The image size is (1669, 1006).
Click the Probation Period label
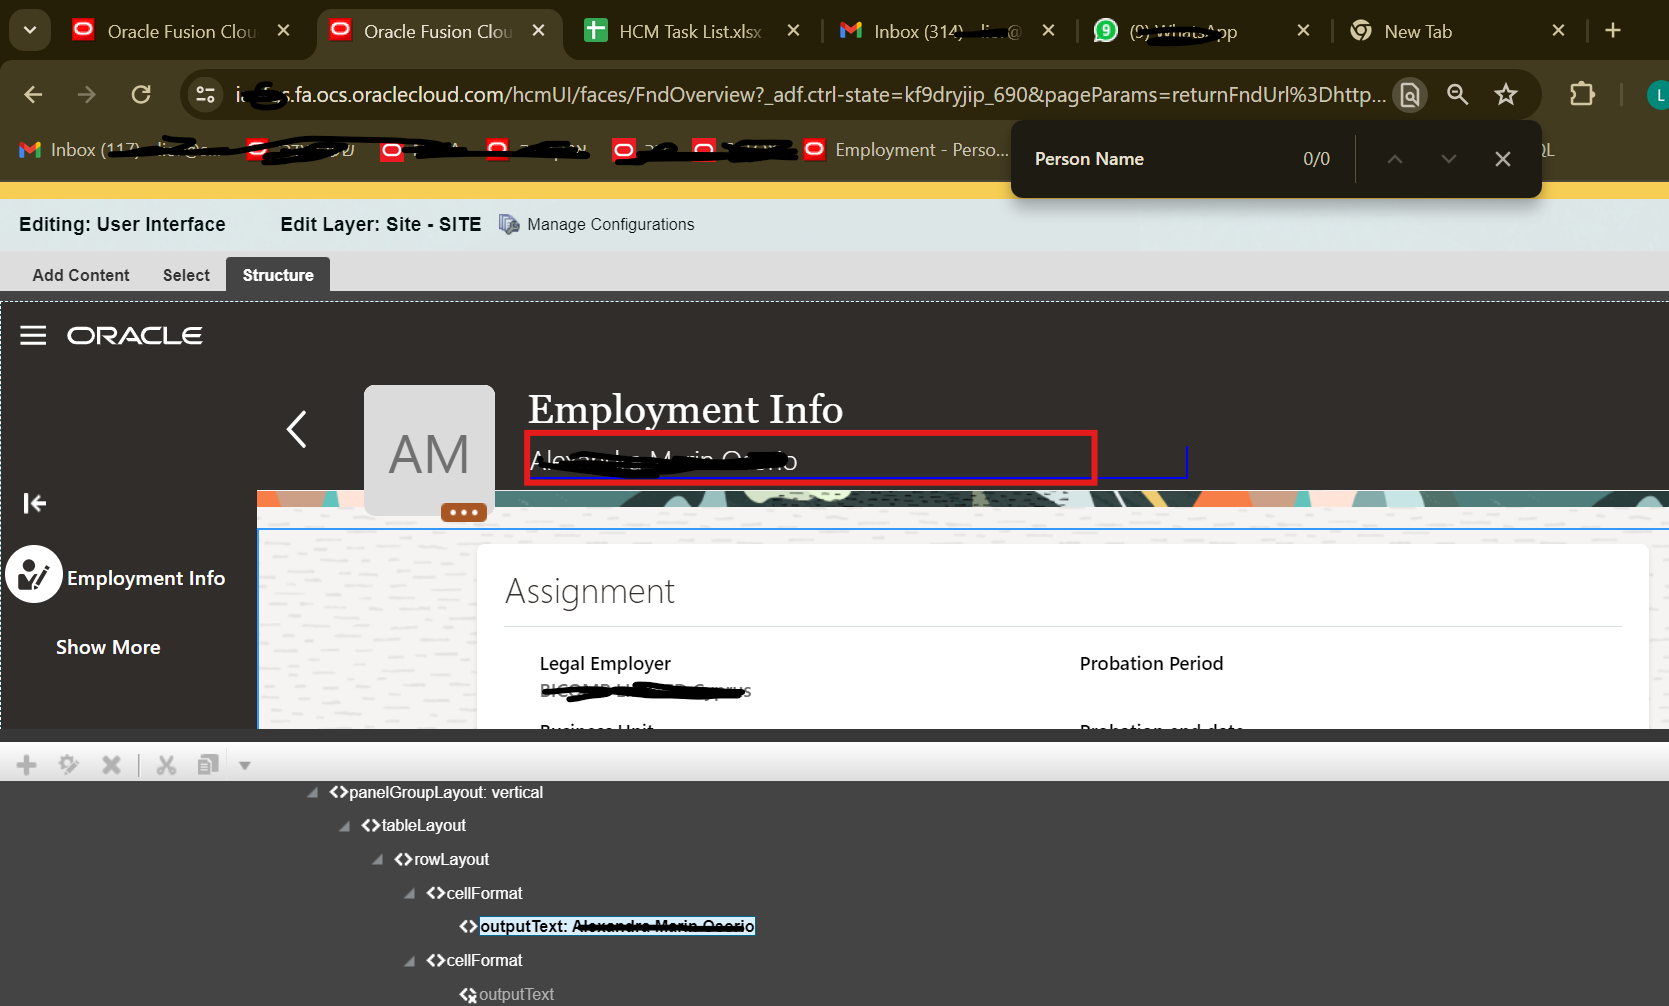coord(1151,663)
